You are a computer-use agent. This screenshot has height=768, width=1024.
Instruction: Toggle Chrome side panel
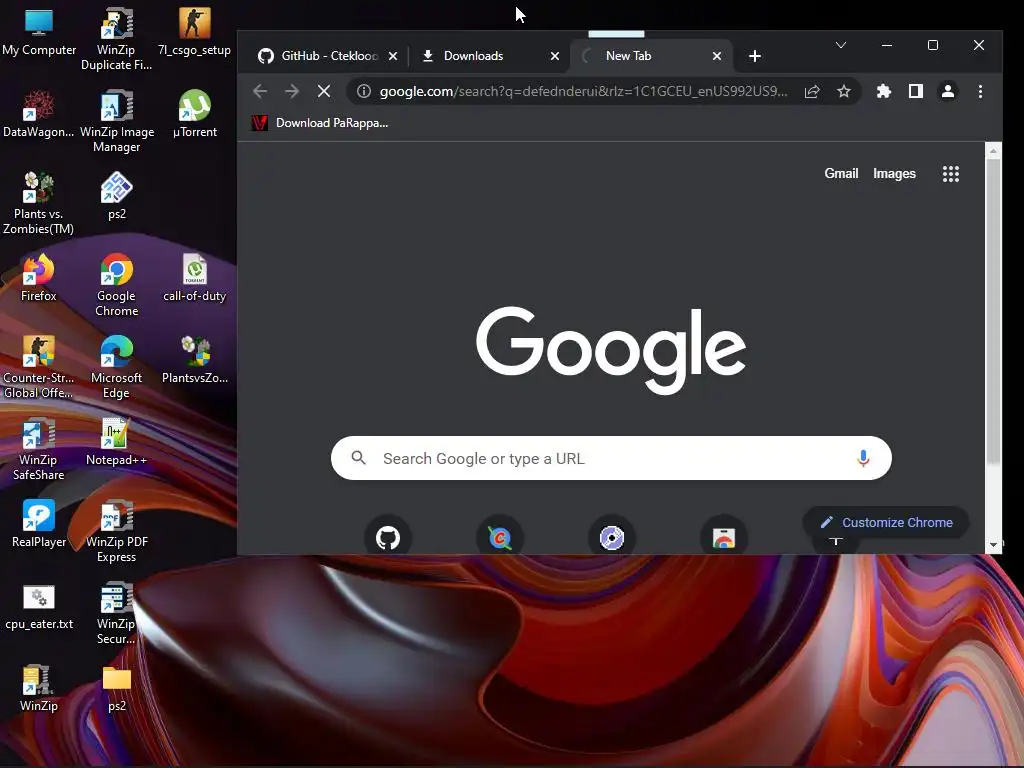click(916, 91)
